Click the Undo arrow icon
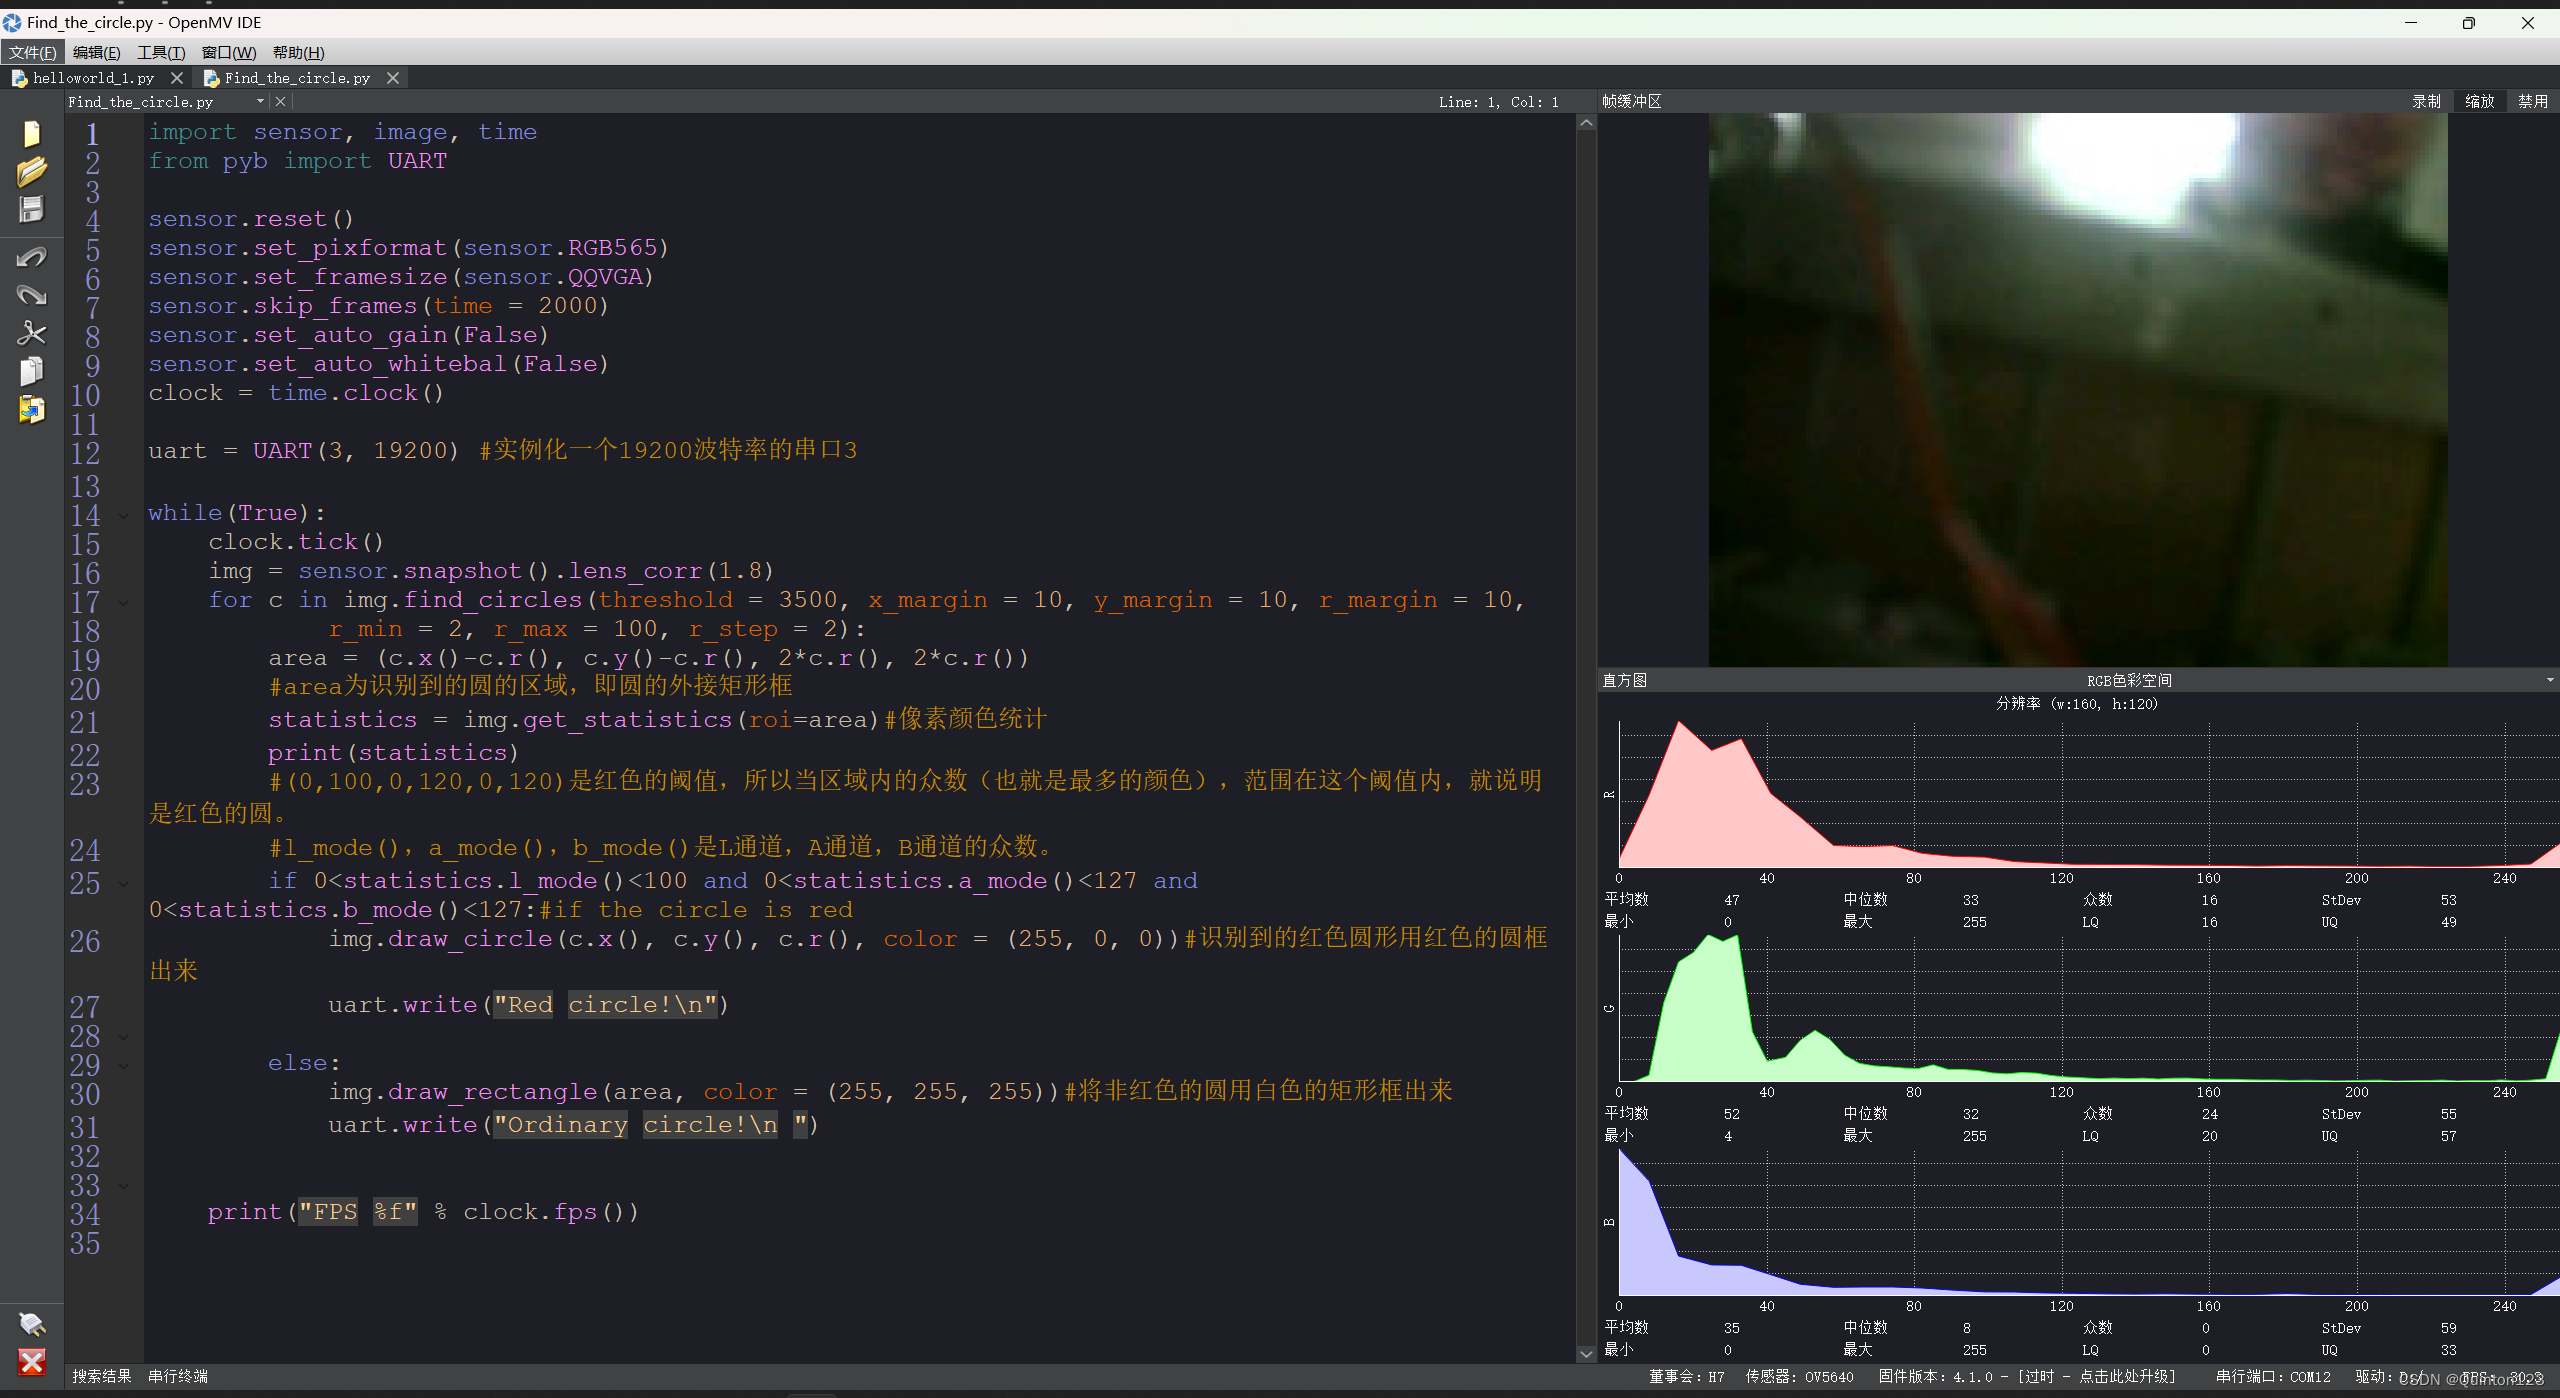The height and width of the screenshot is (1398, 2560). click(31, 258)
